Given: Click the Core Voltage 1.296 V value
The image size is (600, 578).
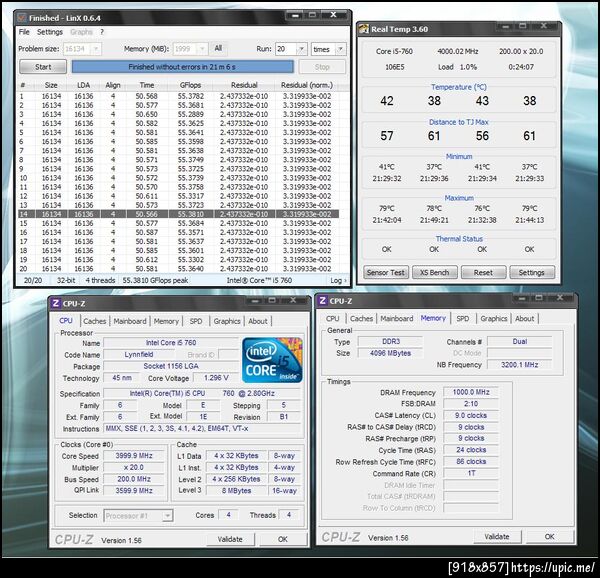Looking at the screenshot, I should click(216, 378).
